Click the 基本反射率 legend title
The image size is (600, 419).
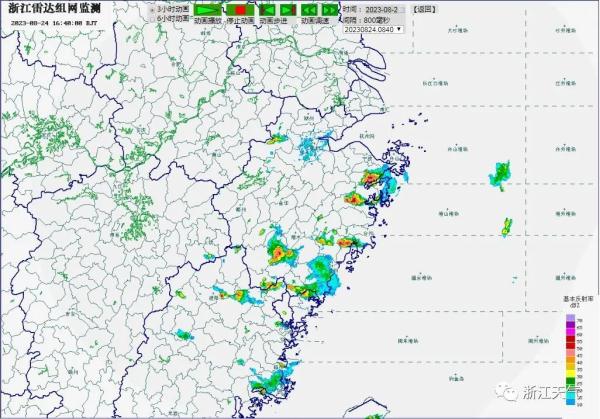[578, 298]
